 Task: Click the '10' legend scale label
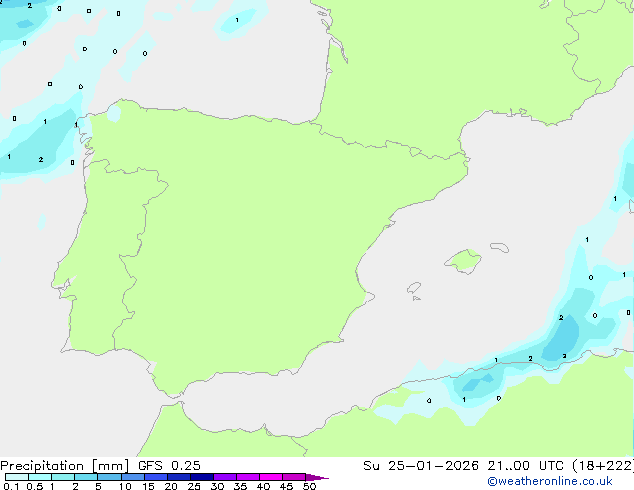click(x=125, y=486)
